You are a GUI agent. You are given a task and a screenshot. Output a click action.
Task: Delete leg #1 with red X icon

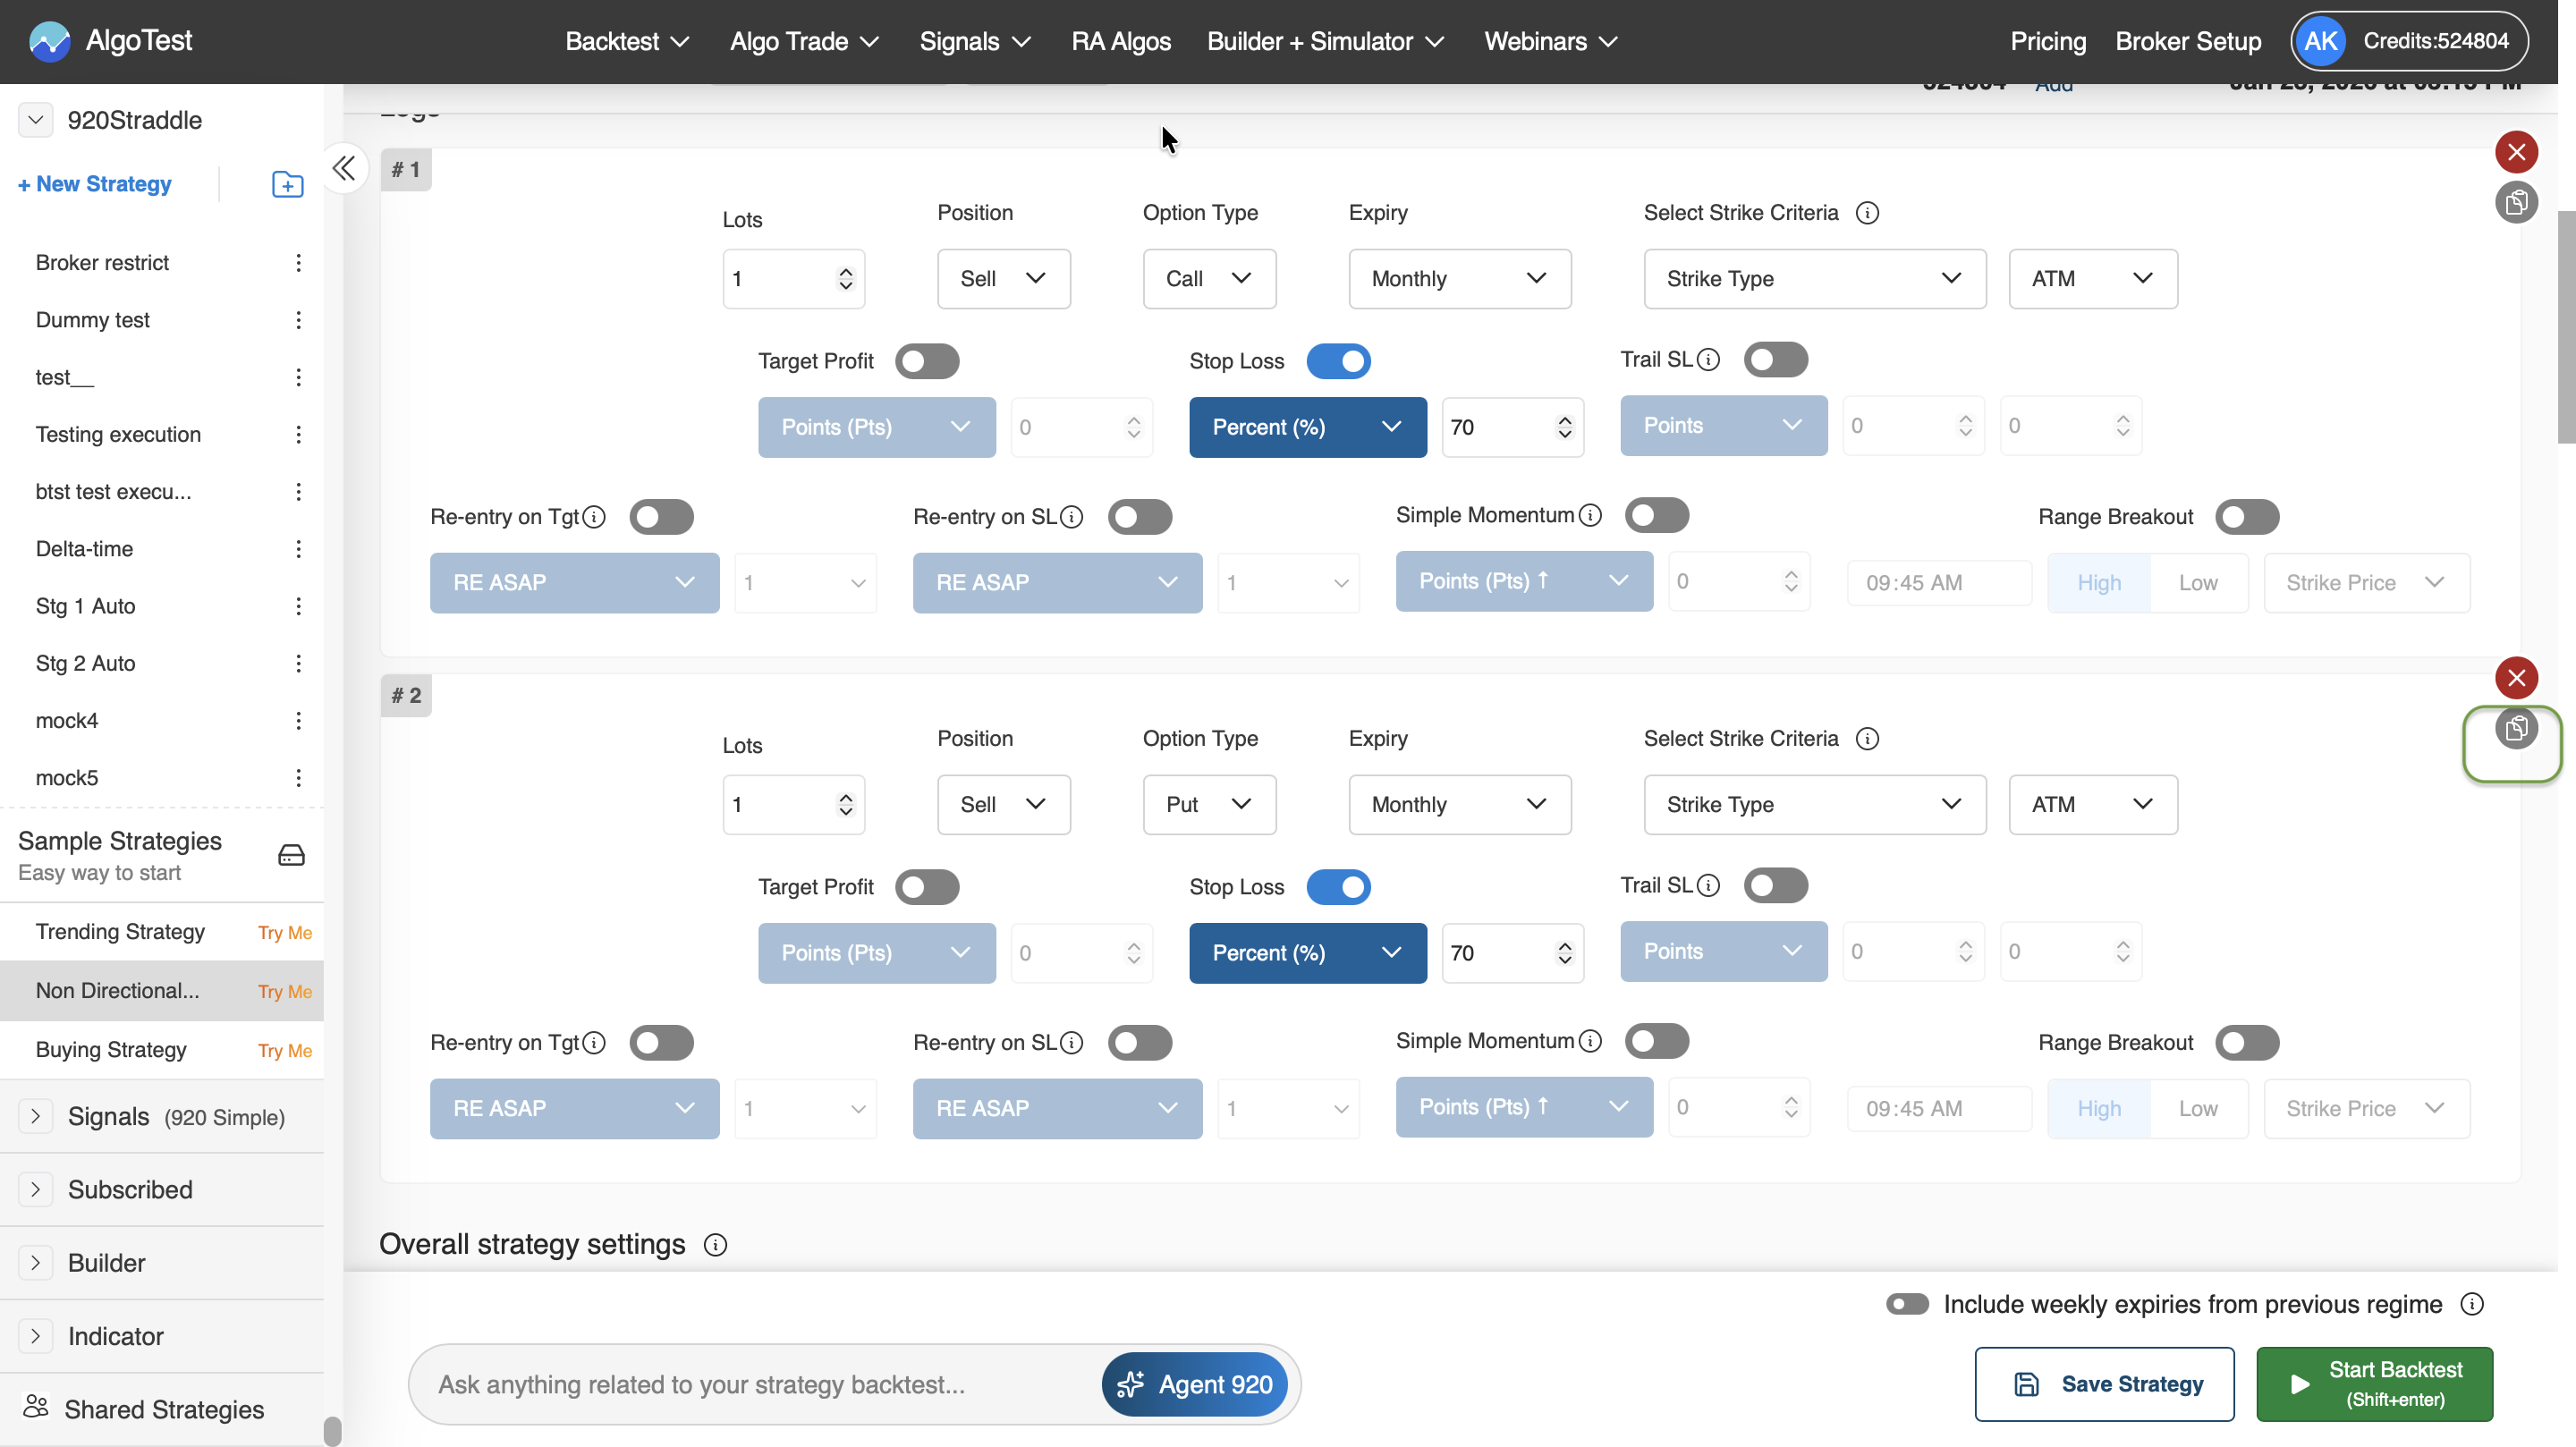pyautogui.click(x=2516, y=152)
